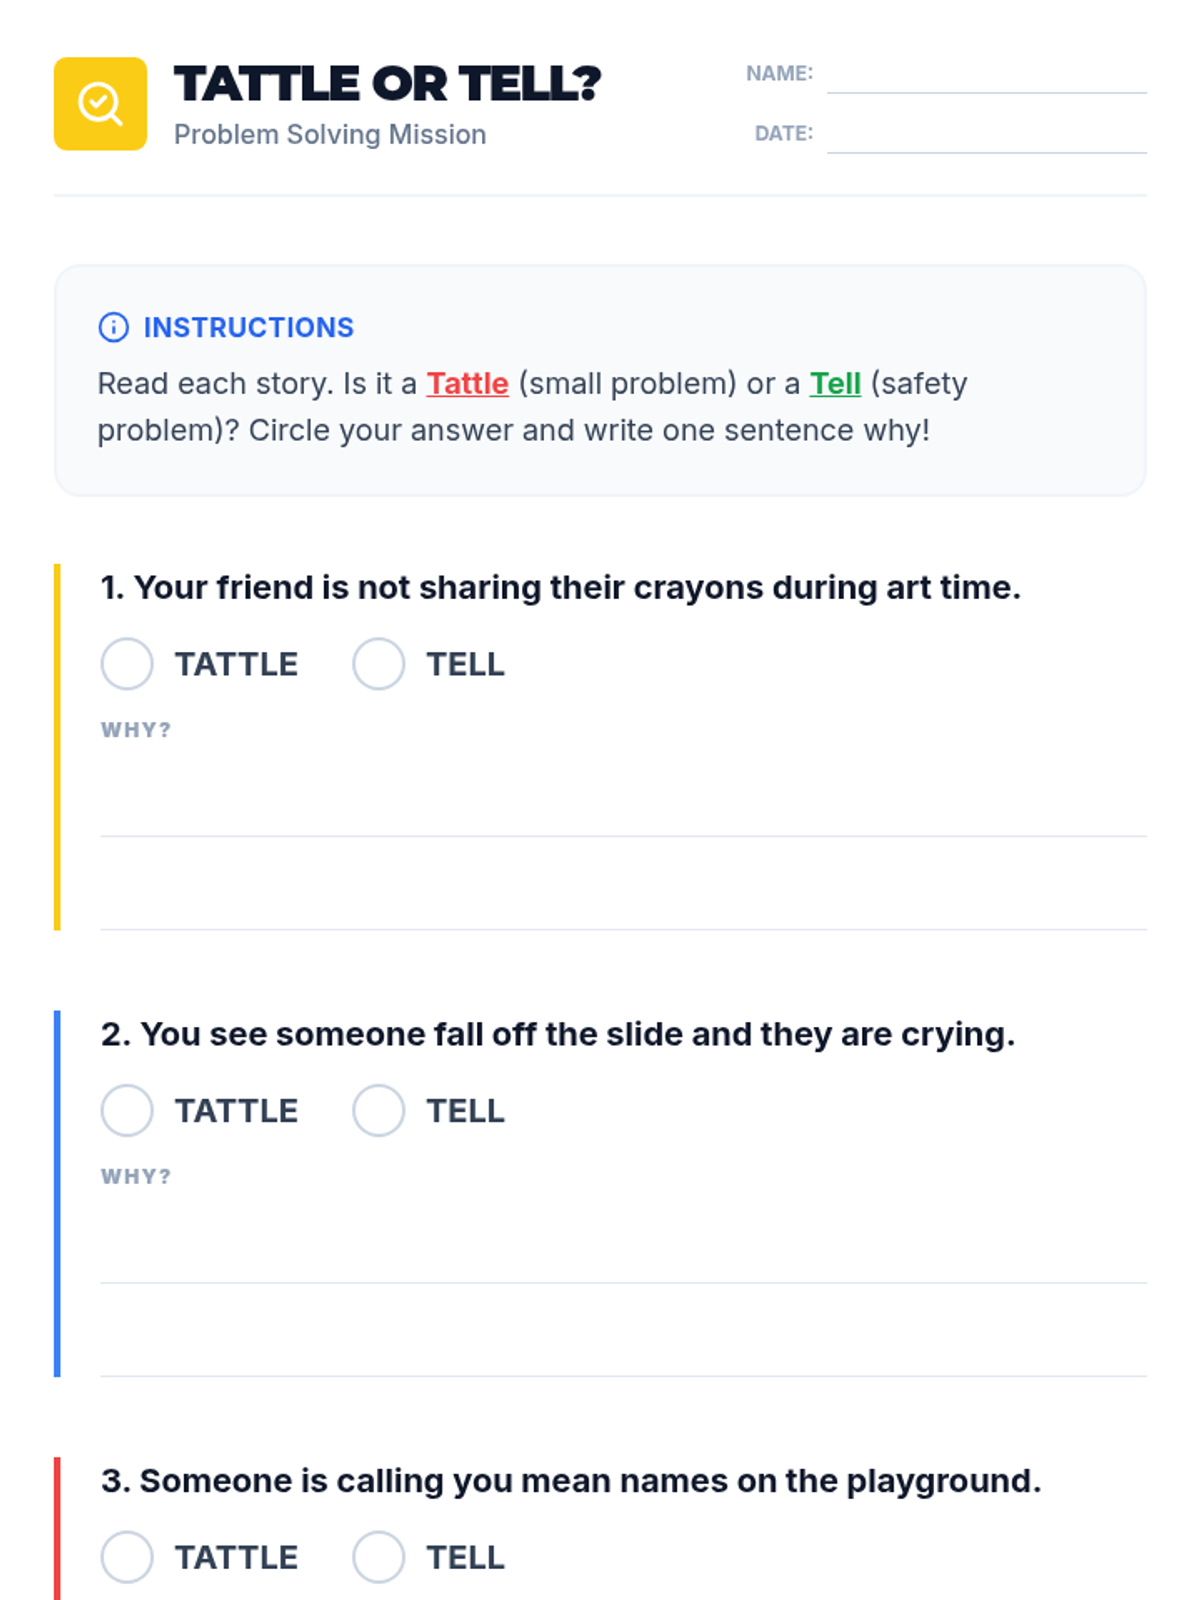Click the green underlined Tell word
The image size is (1200, 1600).
pyautogui.click(x=835, y=384)
